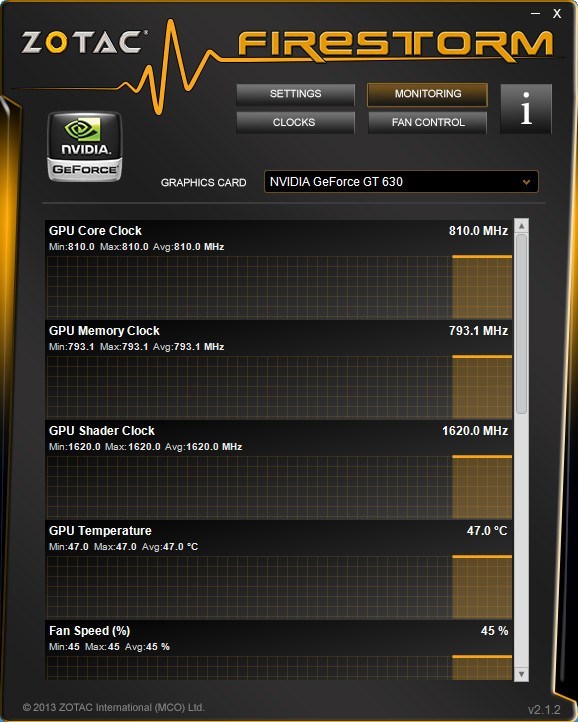Click the "v2.1.2" version text
The width and height of the screenshot is (578, 722).
click(x=543, y=709)
